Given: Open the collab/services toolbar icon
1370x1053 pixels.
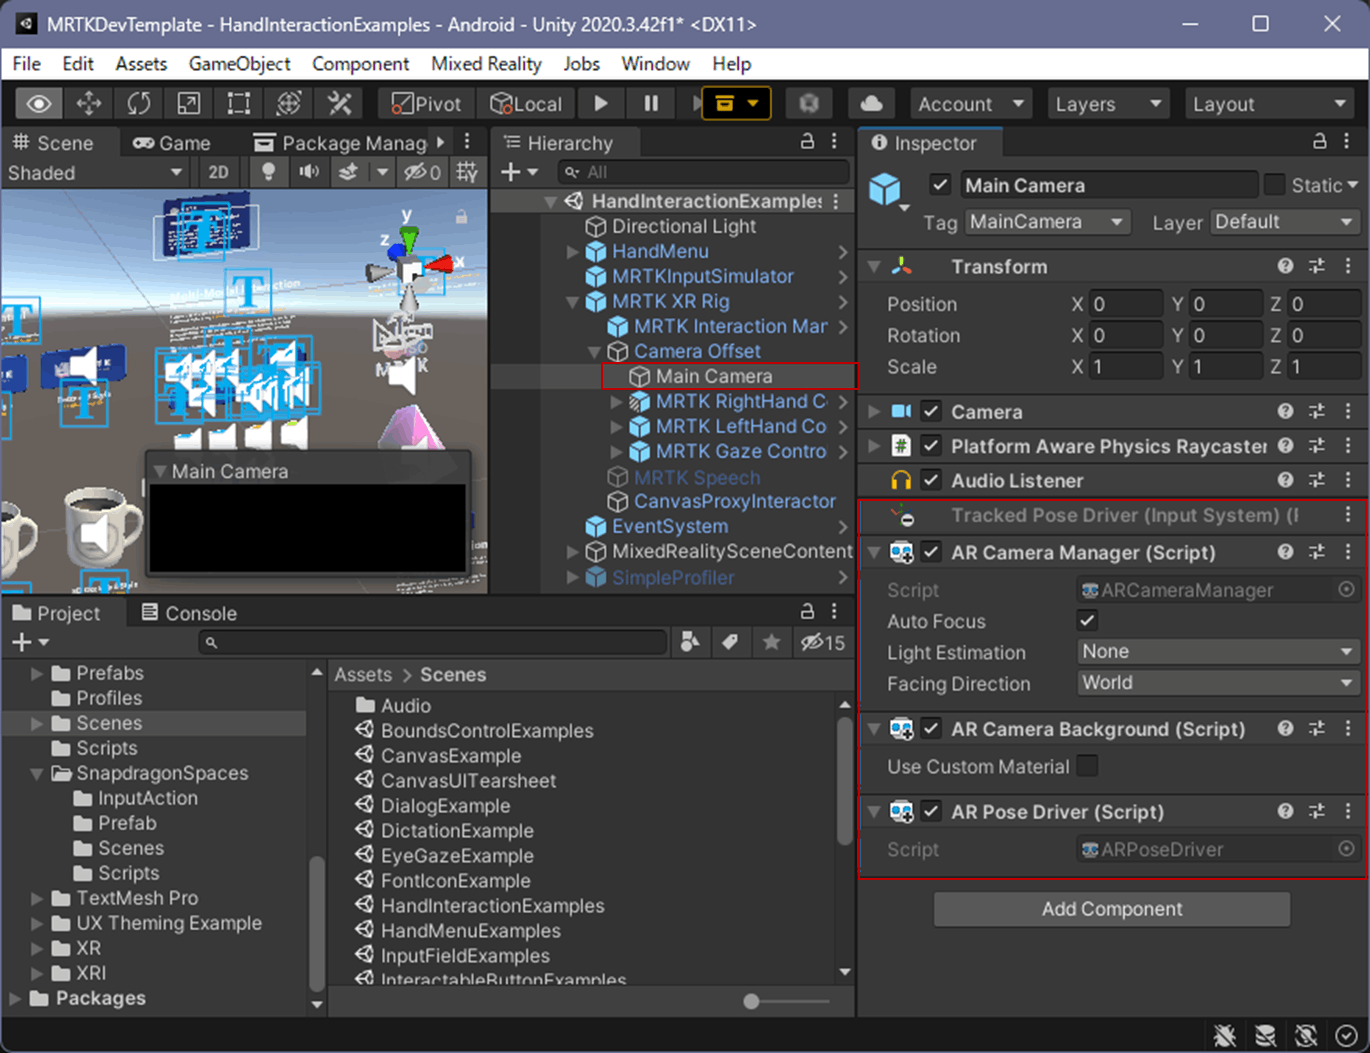Looking at the screenshot, I should click(x=809, y=103).
